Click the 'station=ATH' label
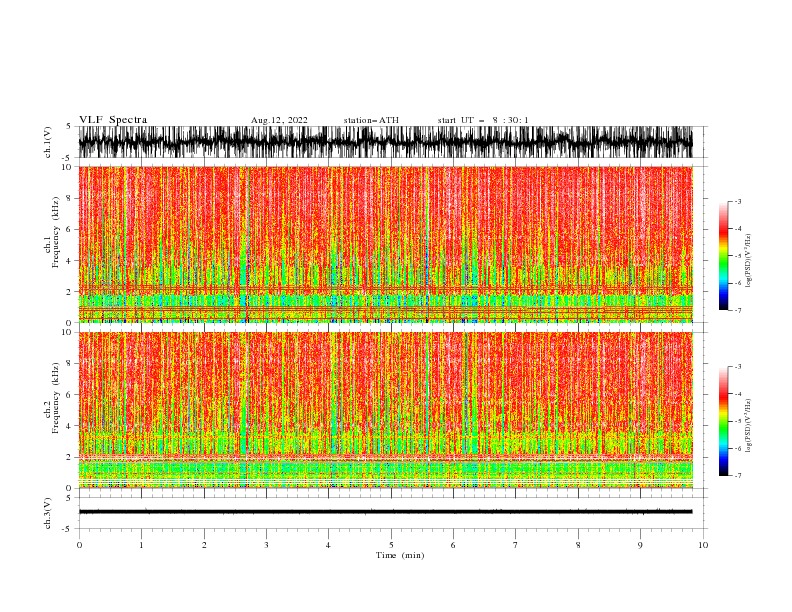Viewport: 792px width, 612px height. coord(371,120)
